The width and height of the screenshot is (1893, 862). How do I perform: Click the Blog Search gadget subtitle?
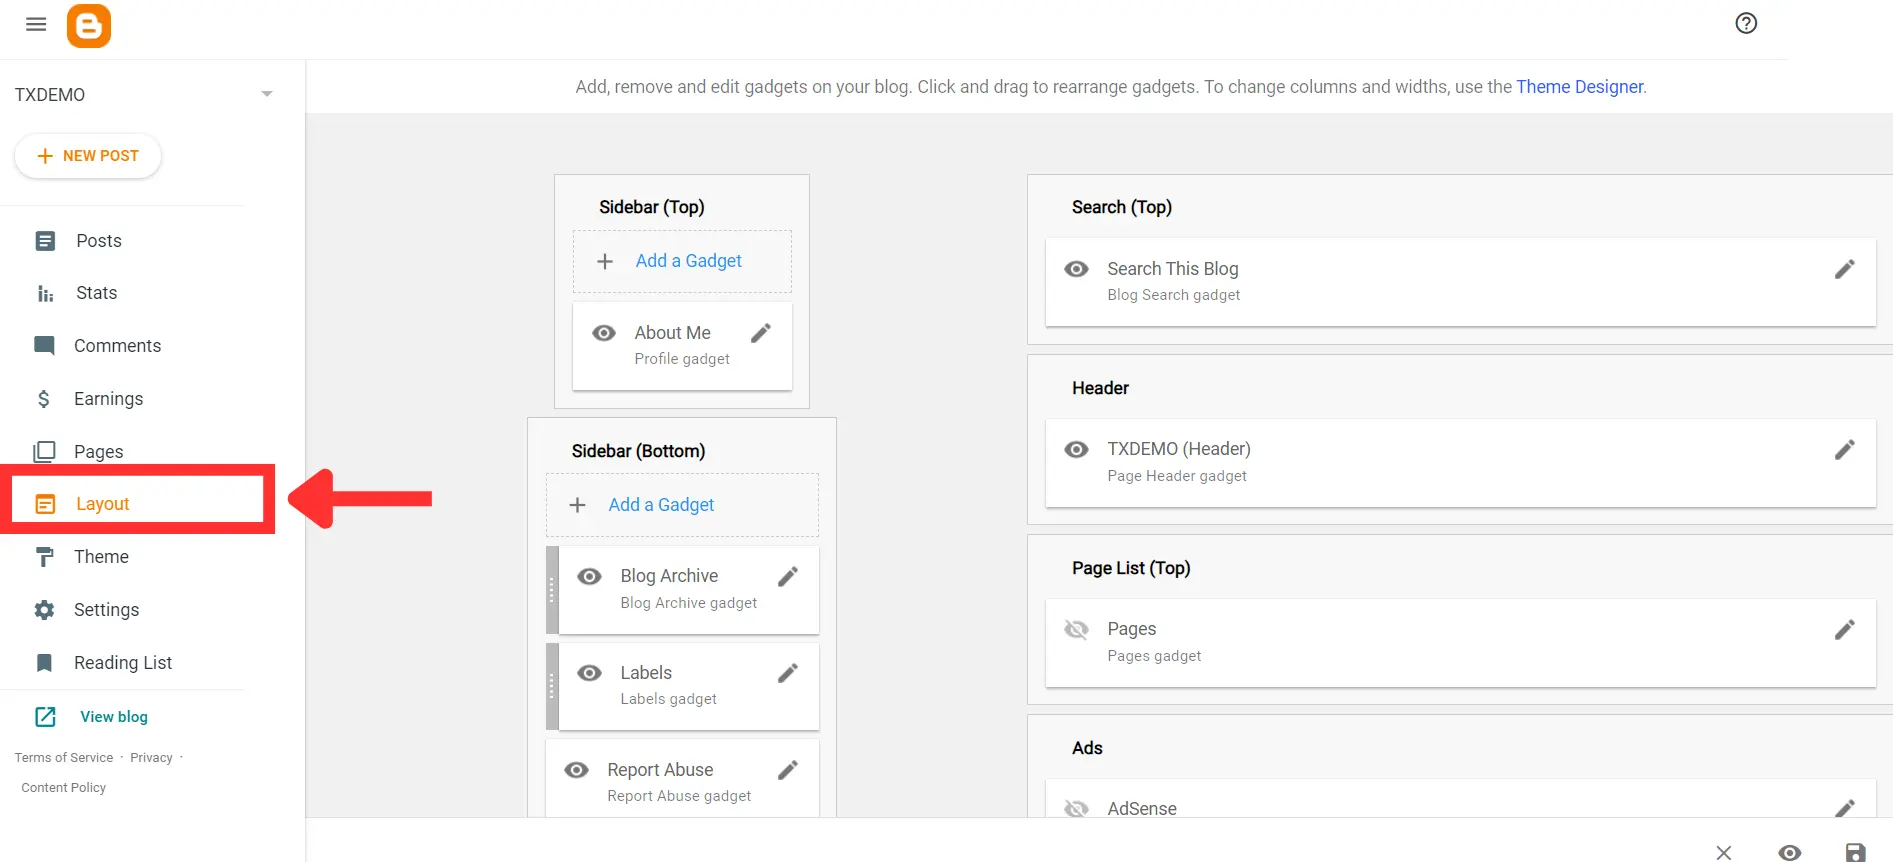pyautogui.click(x=1174, y=295)
